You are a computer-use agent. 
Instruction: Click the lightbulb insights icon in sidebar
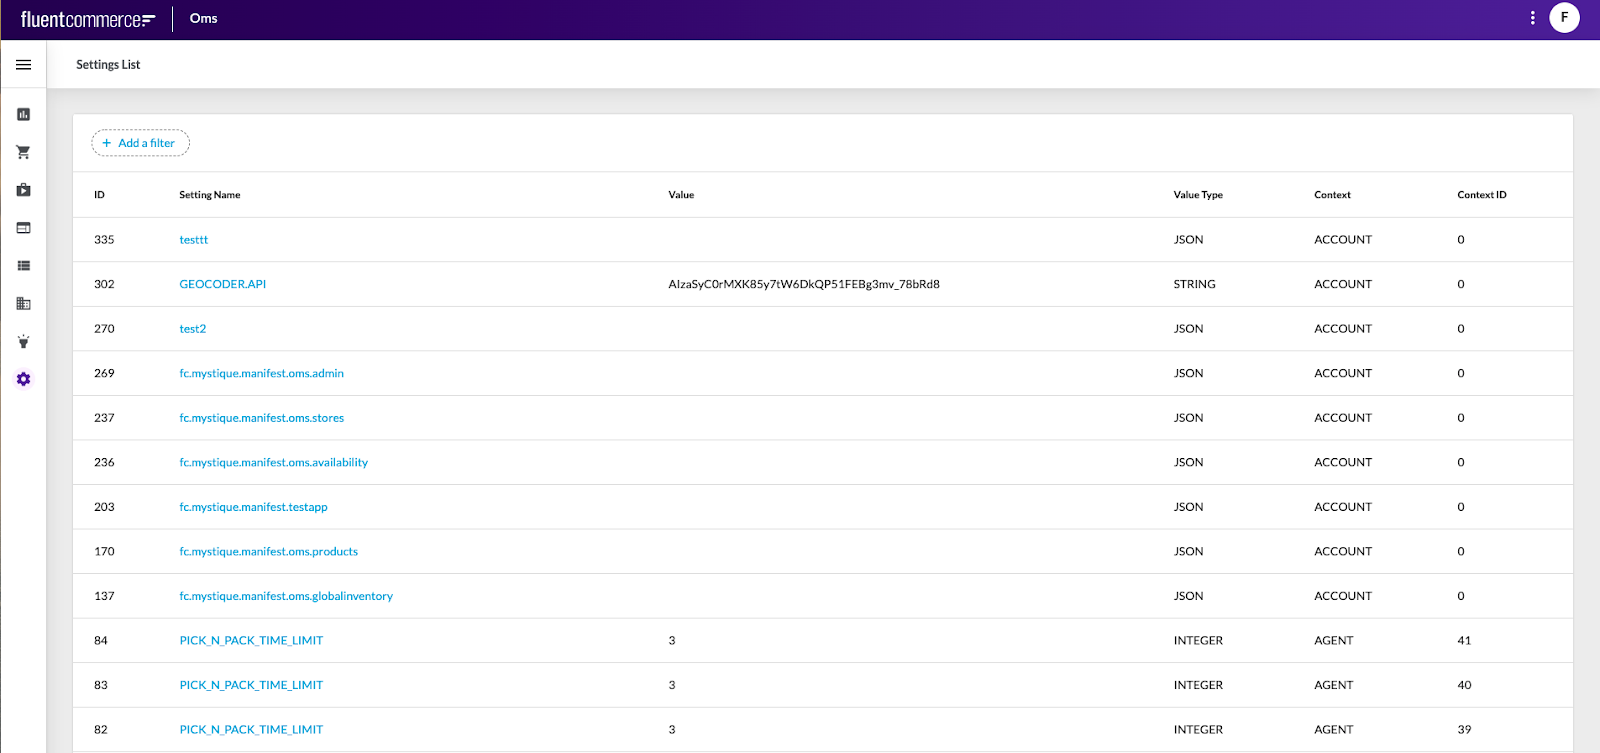click(23, 342)
